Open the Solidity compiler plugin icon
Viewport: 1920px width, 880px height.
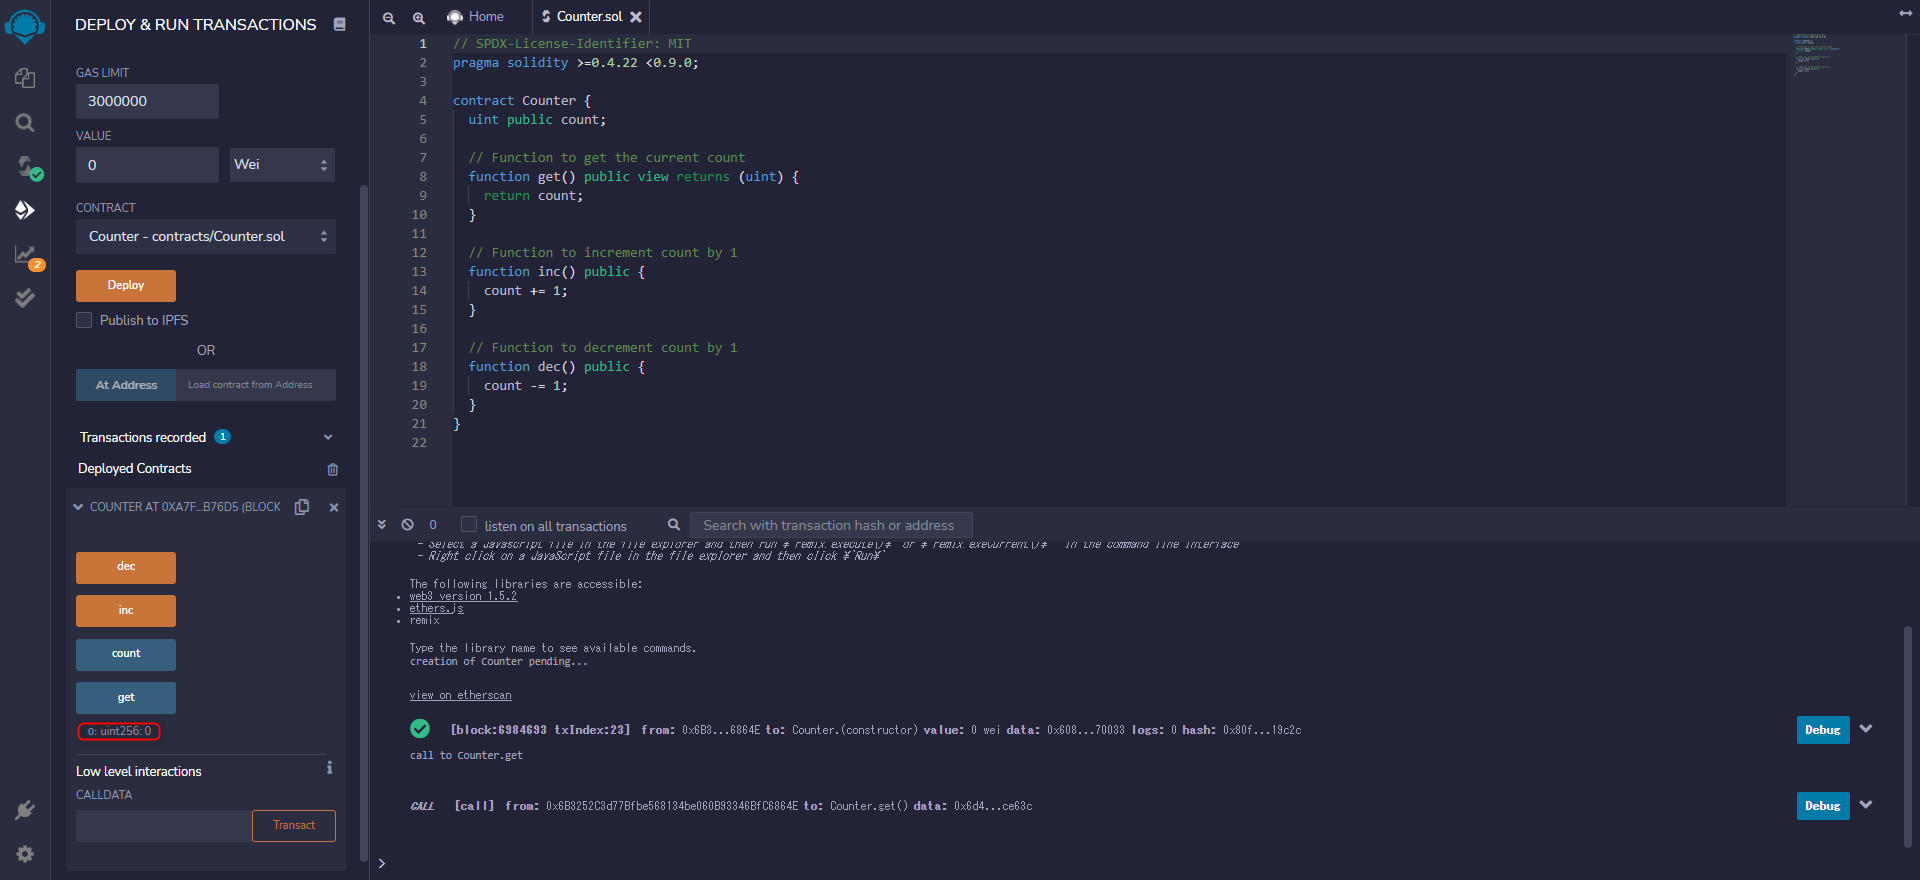click(25, 166)
